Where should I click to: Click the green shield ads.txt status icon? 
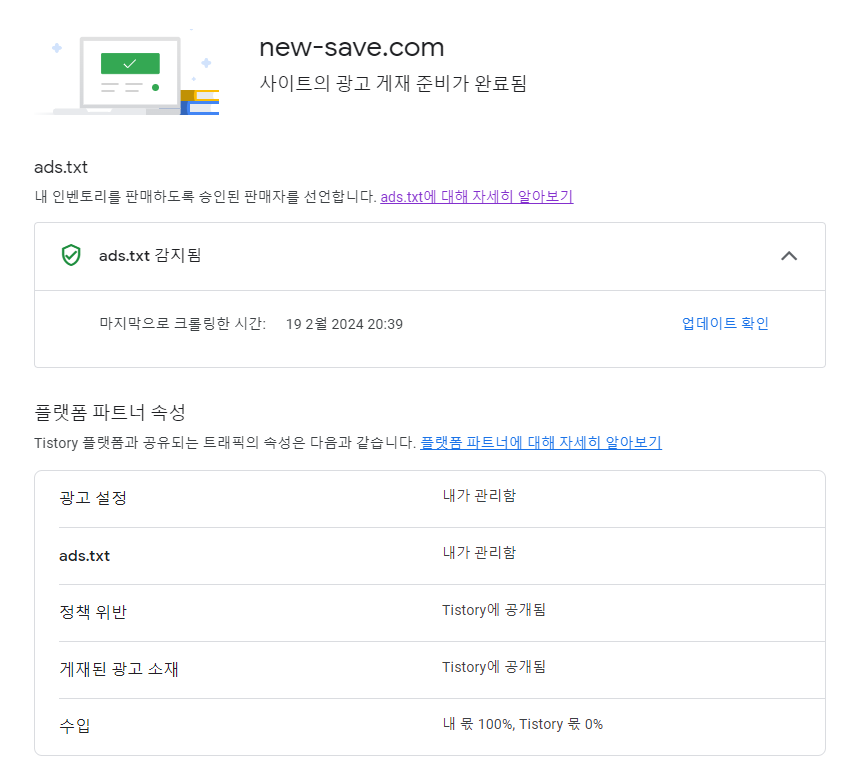point(71,255)
